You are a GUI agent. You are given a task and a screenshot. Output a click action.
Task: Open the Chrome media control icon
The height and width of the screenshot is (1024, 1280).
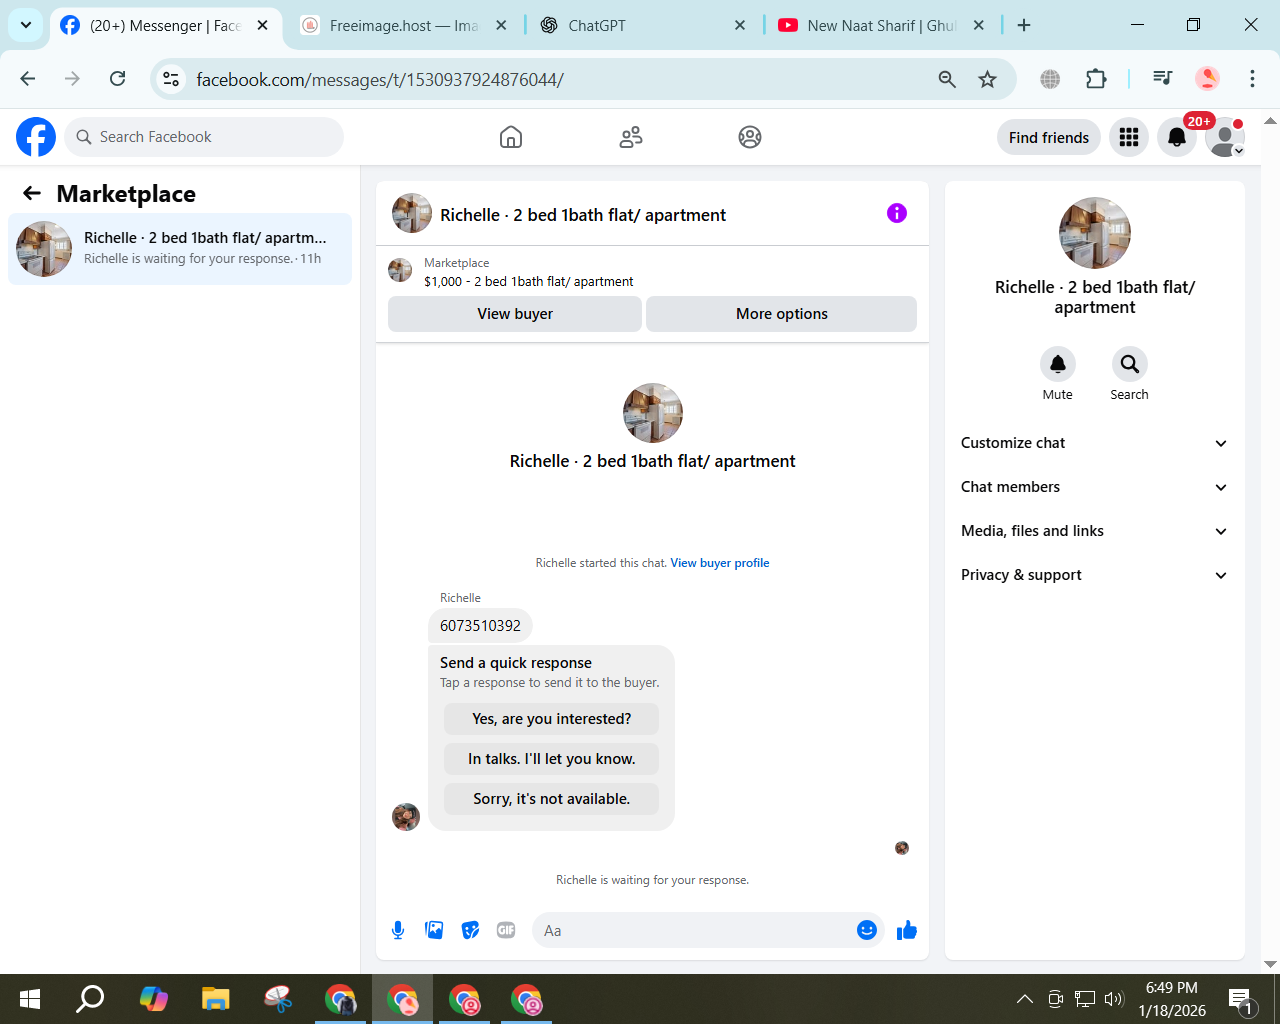click(x=1162, y=79)
